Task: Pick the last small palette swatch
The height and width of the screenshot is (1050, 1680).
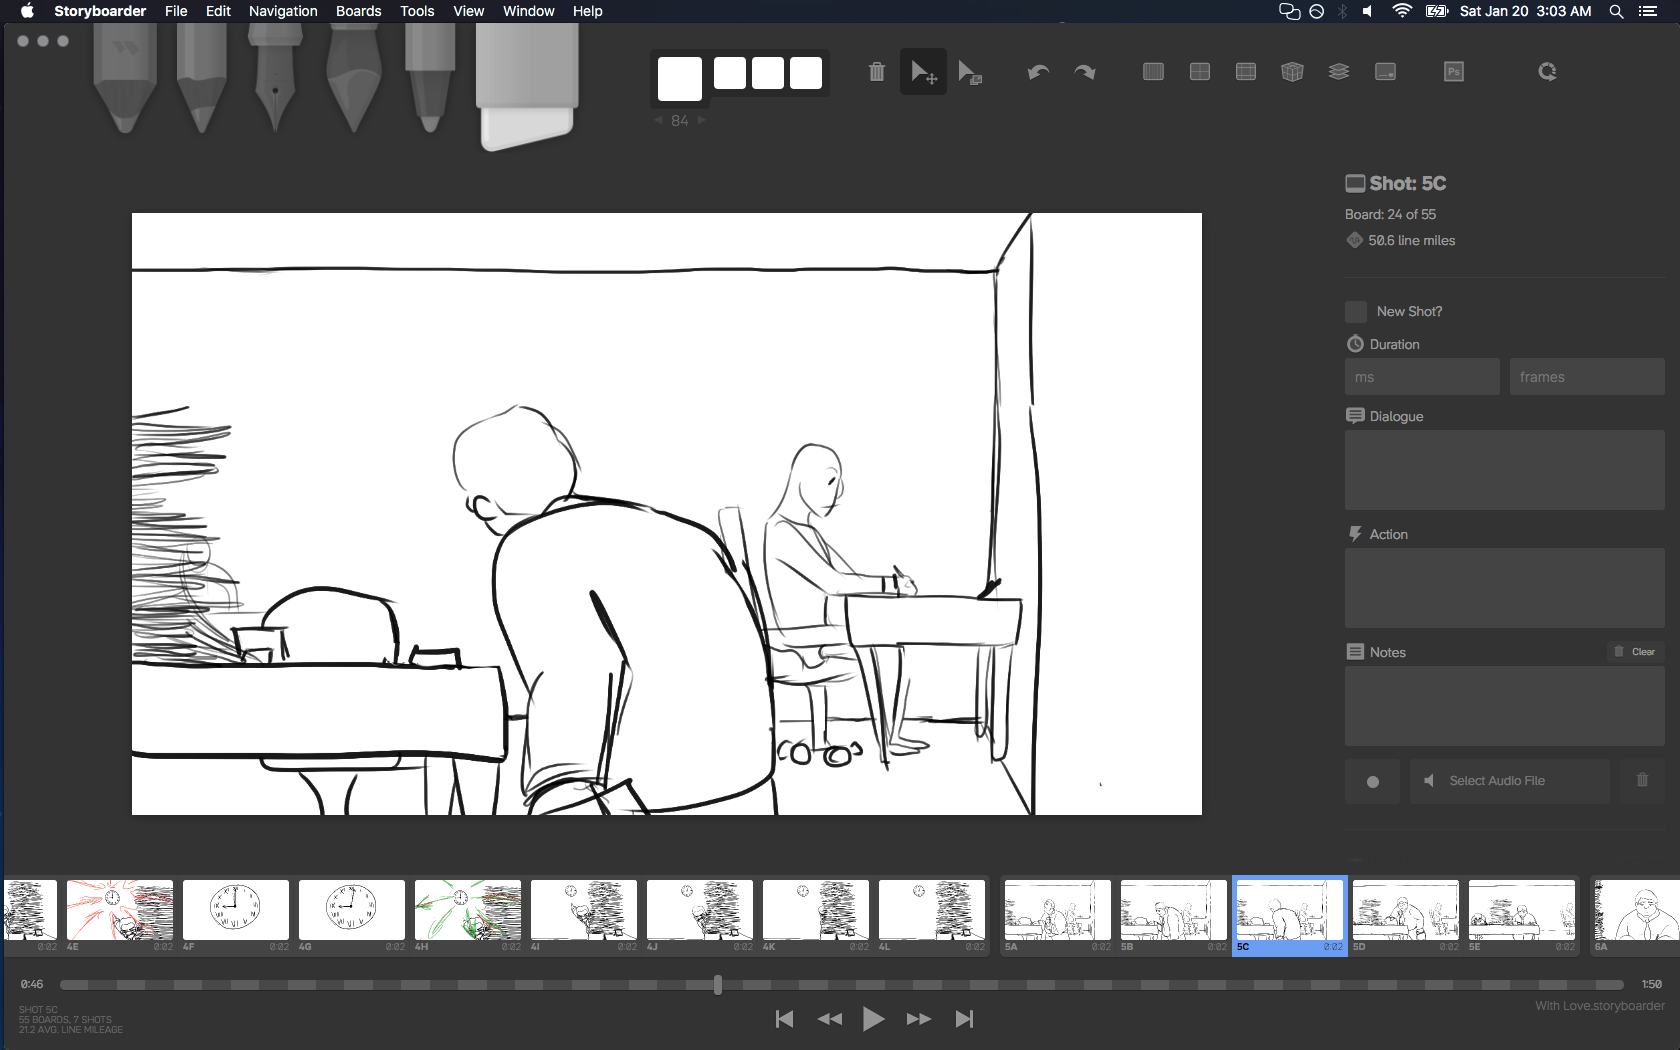Action: [806, 73]
